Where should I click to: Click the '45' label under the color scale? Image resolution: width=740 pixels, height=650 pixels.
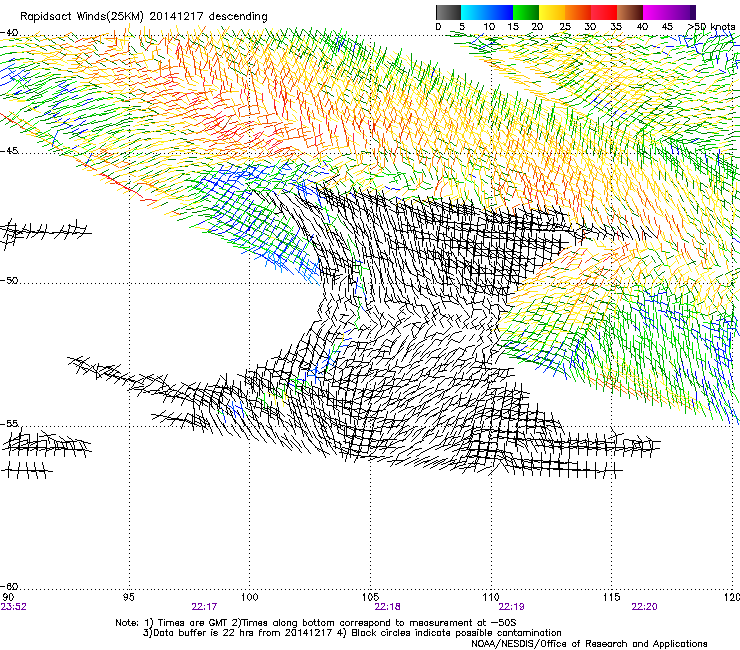(x=667, y=27)
